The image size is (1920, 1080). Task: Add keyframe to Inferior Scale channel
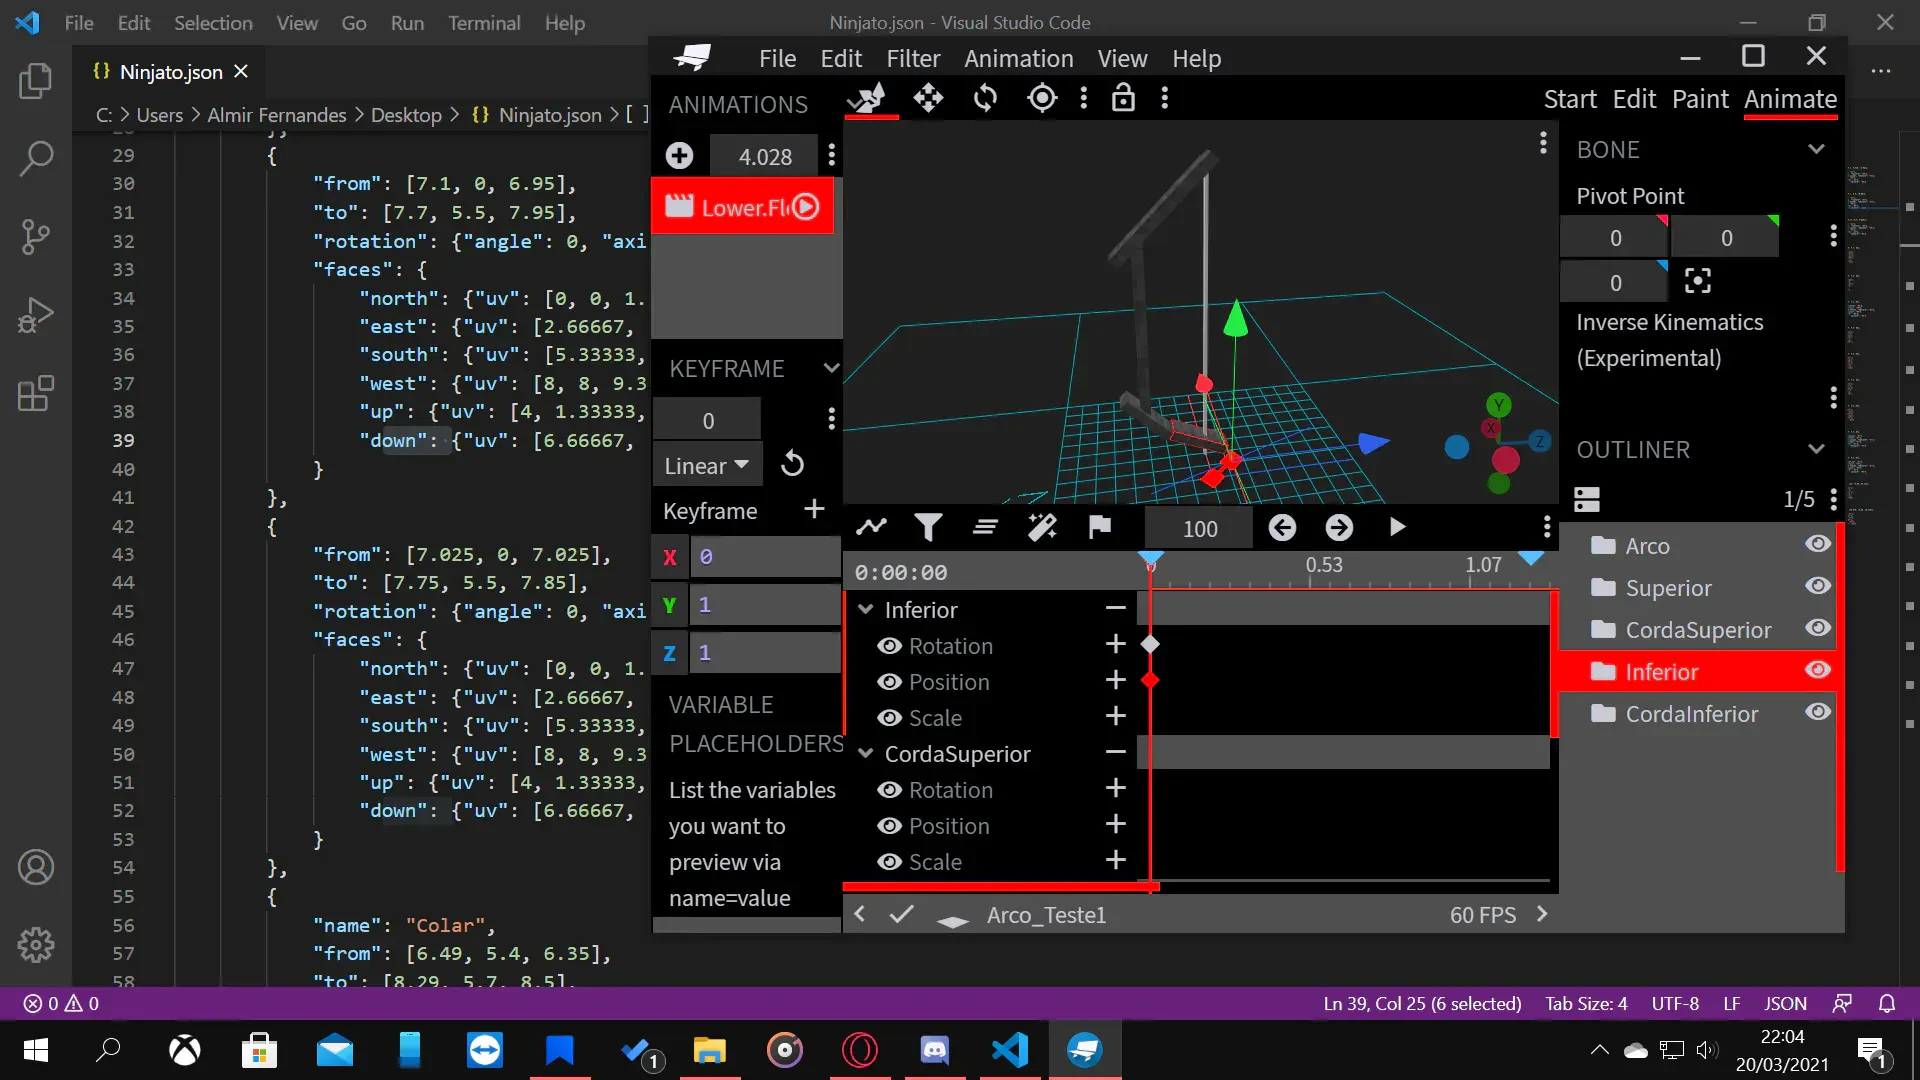(x=1116, y=717)
